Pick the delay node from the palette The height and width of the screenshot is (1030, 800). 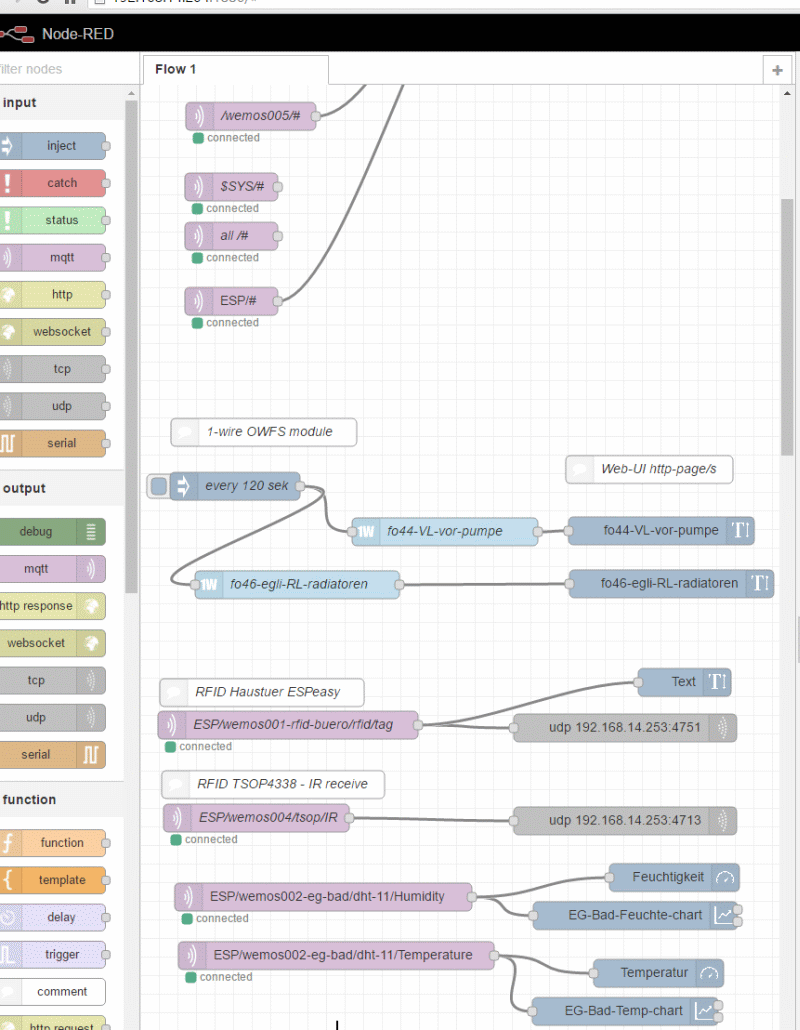coord(53,918)
